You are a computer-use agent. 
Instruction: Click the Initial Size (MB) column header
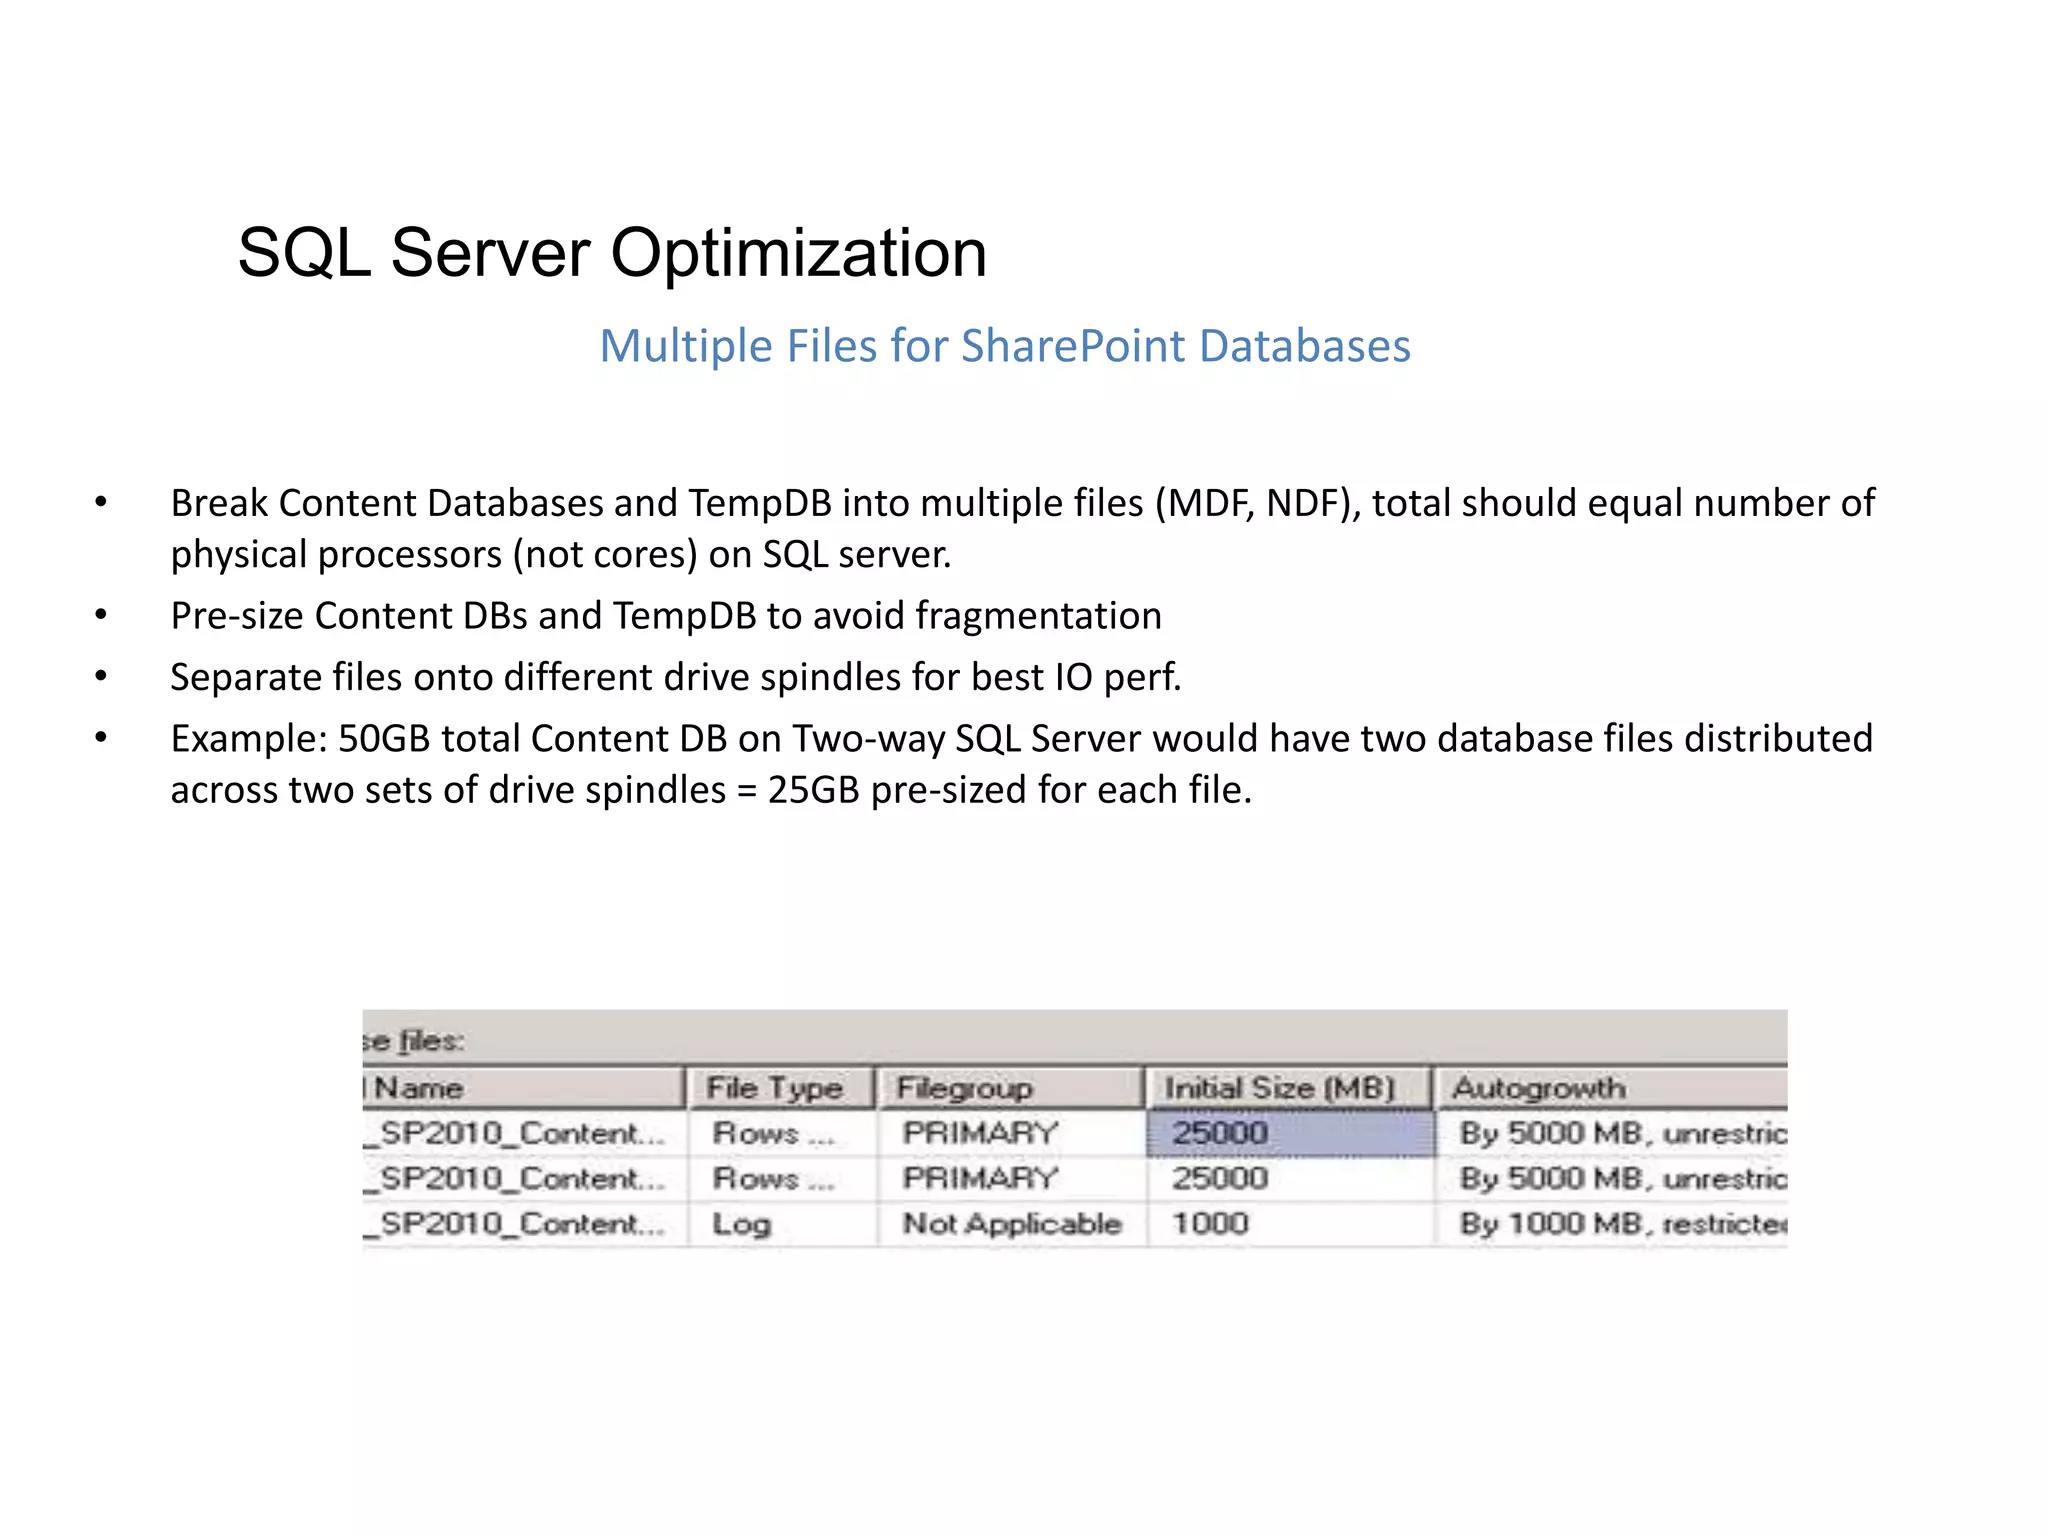coord(1289,1088)
